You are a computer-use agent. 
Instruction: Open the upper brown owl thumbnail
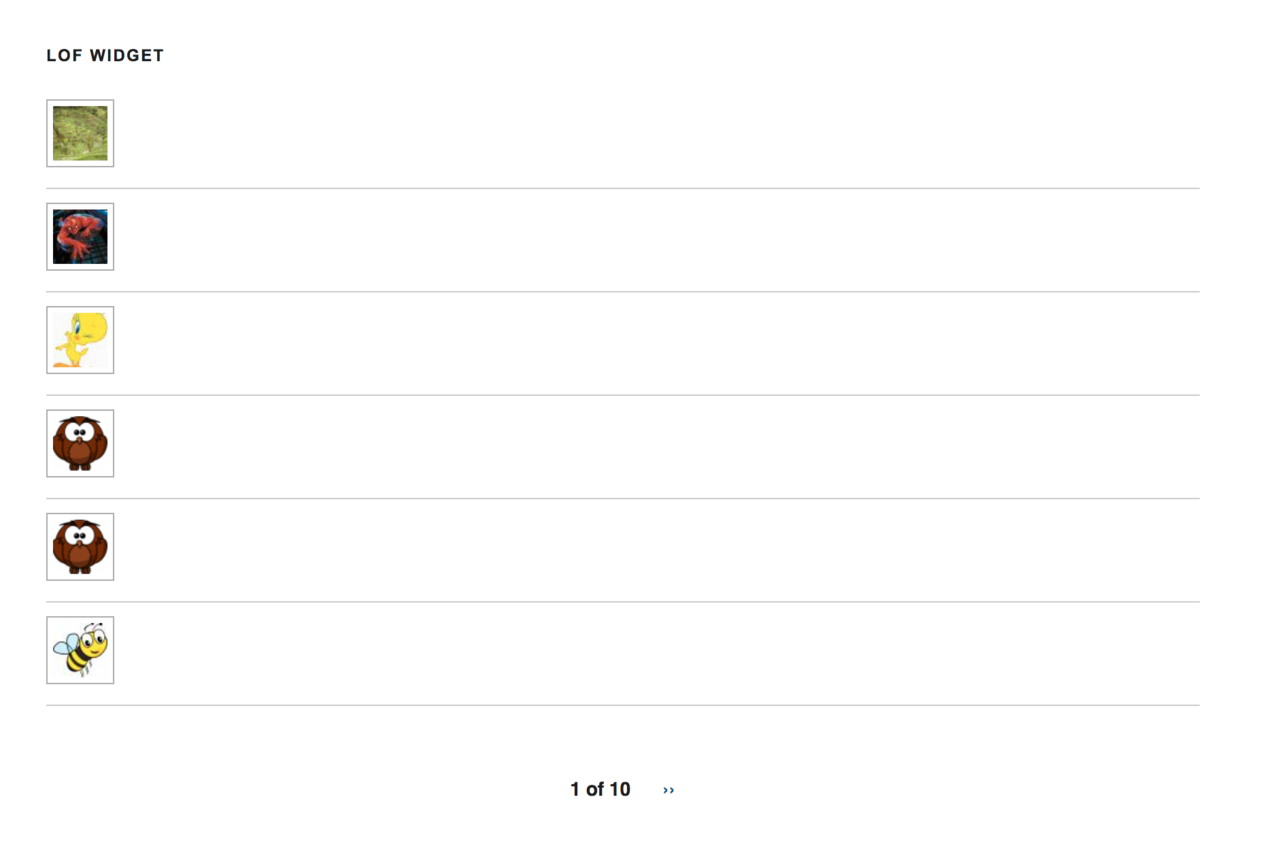(x=80, y=443)
